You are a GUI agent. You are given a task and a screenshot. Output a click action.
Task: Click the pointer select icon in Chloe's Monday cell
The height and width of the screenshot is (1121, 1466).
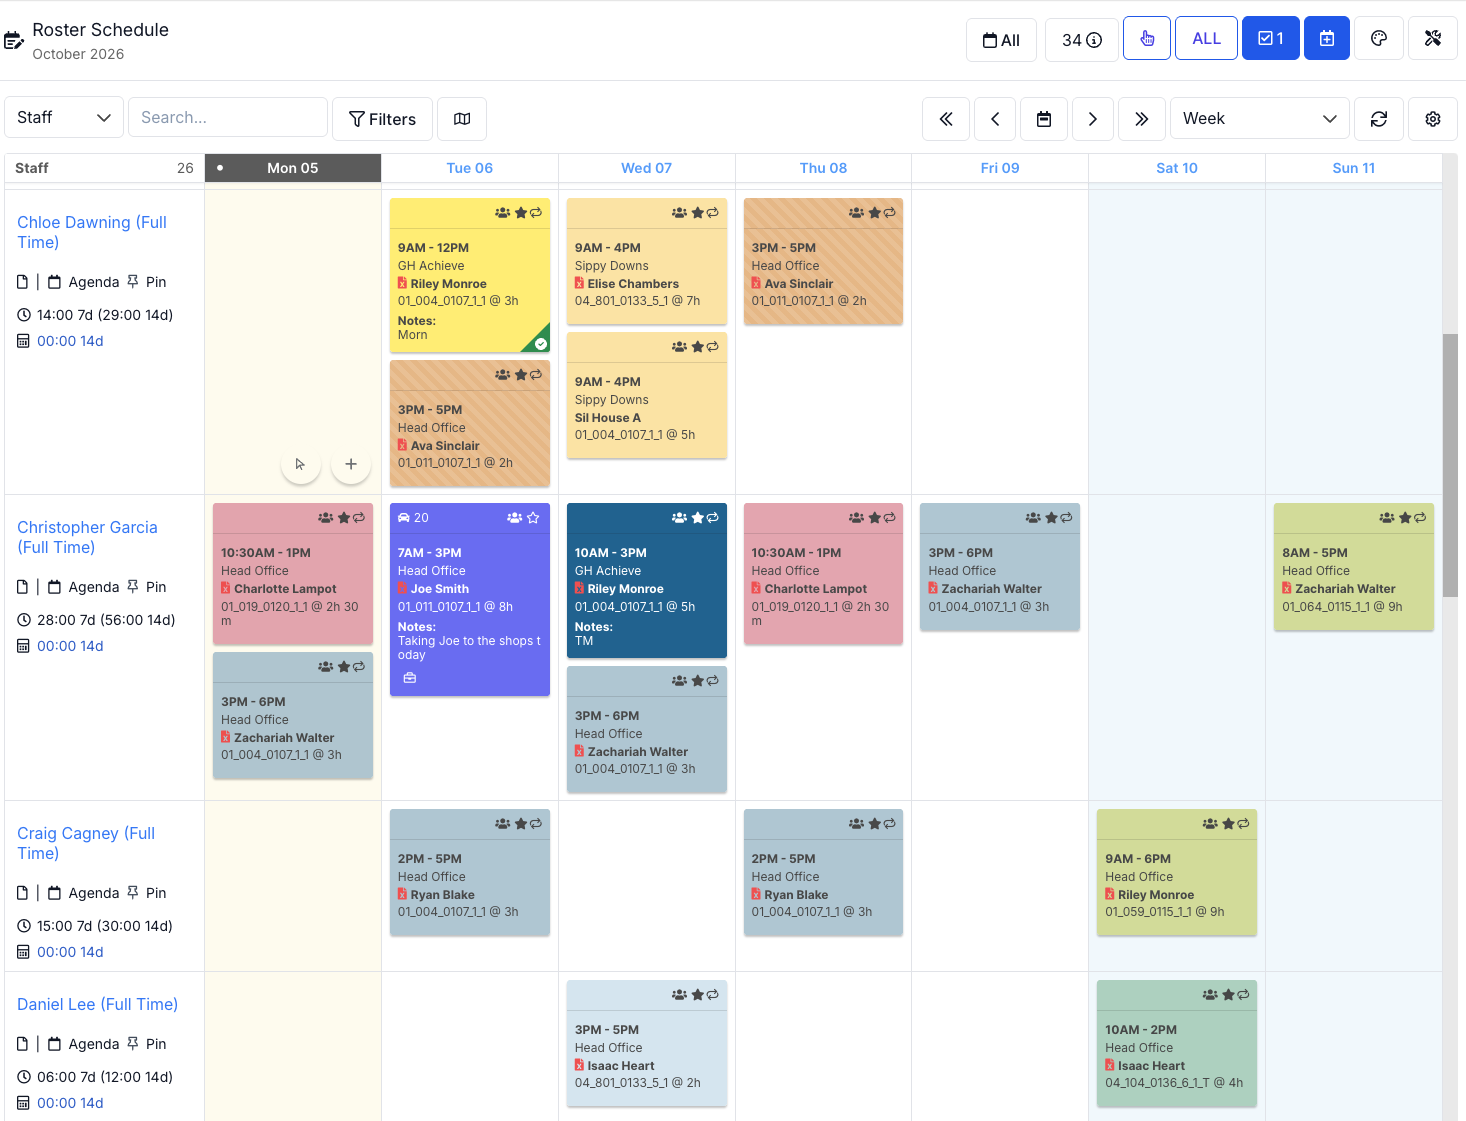(x=301, y=464)
